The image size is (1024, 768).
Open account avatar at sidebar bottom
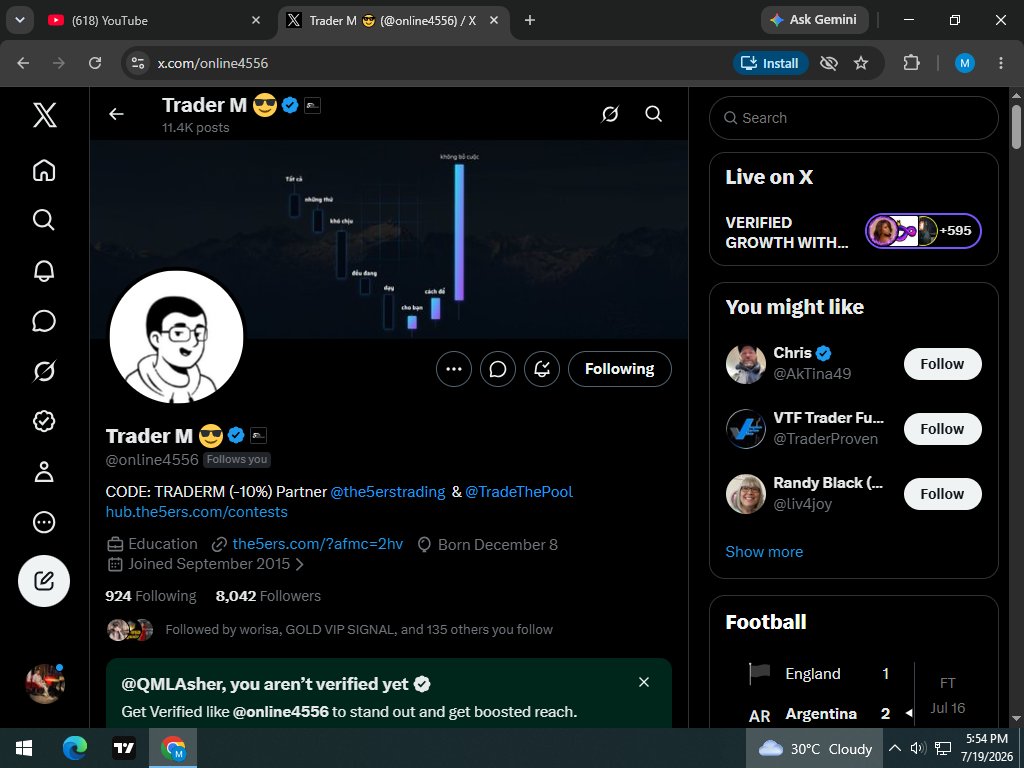tap(44, 684)
